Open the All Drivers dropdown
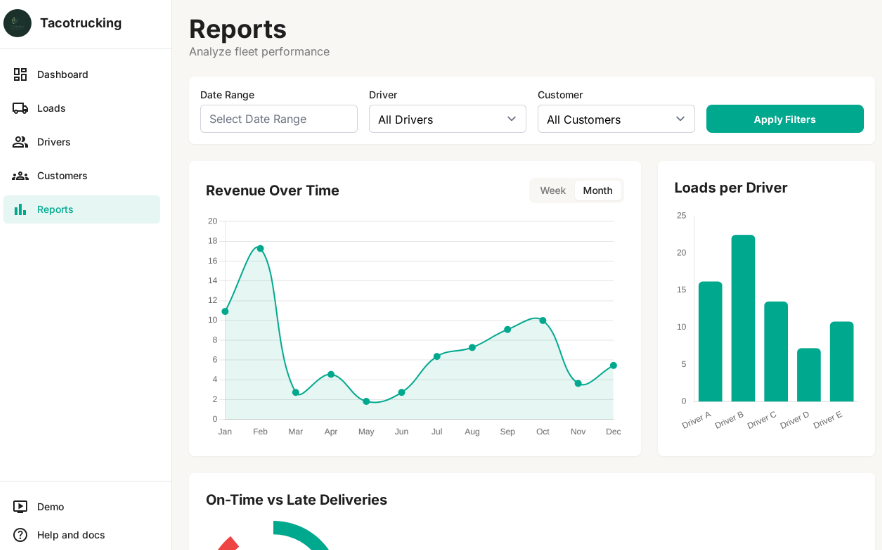Image resolution: width=882 pixels, height=550 pixels. [x=447, y=119]
